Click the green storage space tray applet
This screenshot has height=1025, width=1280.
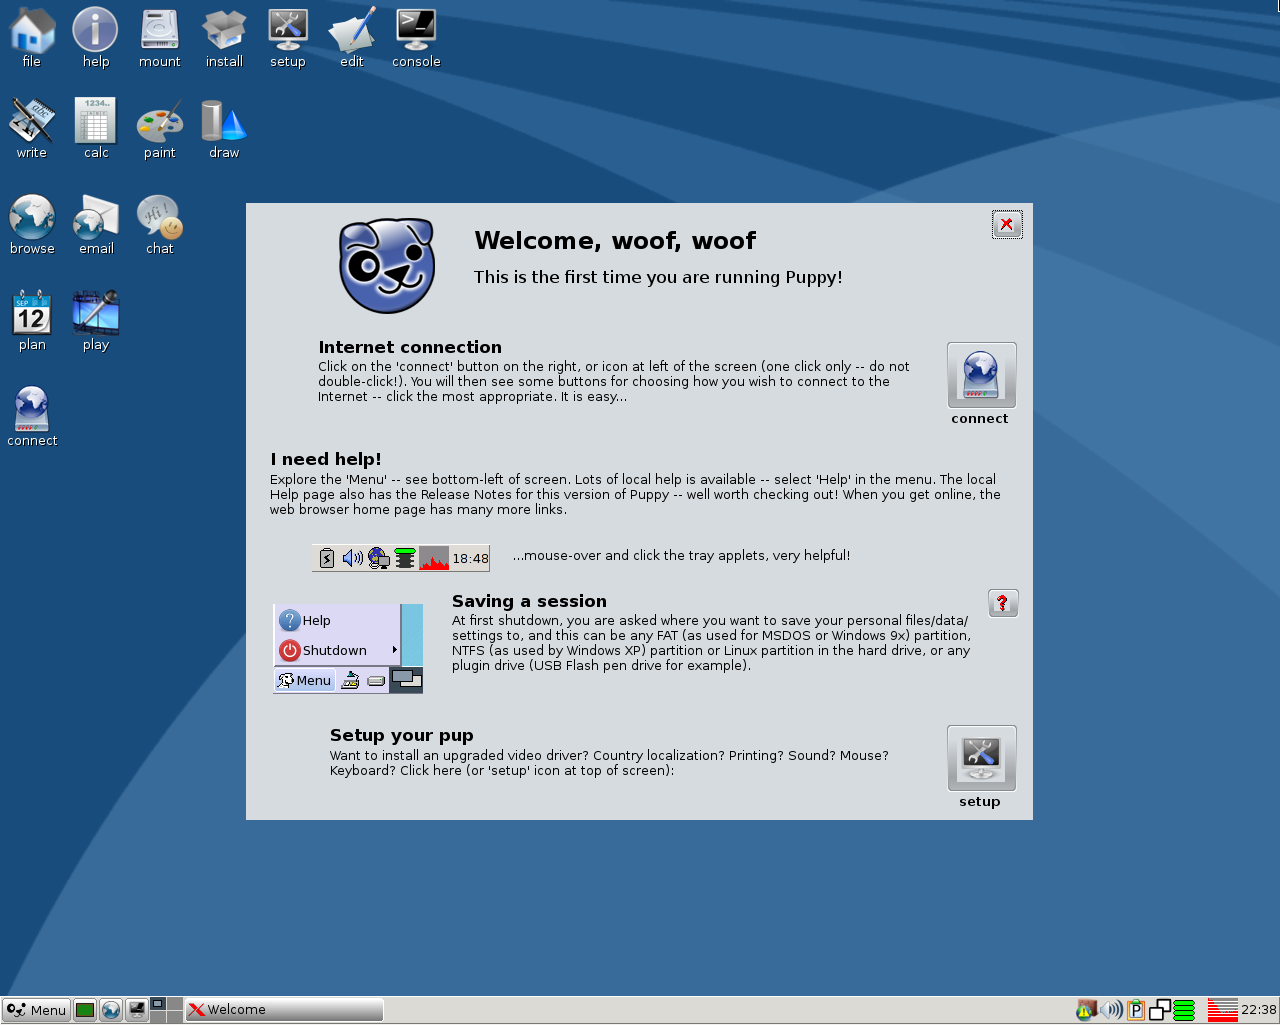[1184, 1010]
